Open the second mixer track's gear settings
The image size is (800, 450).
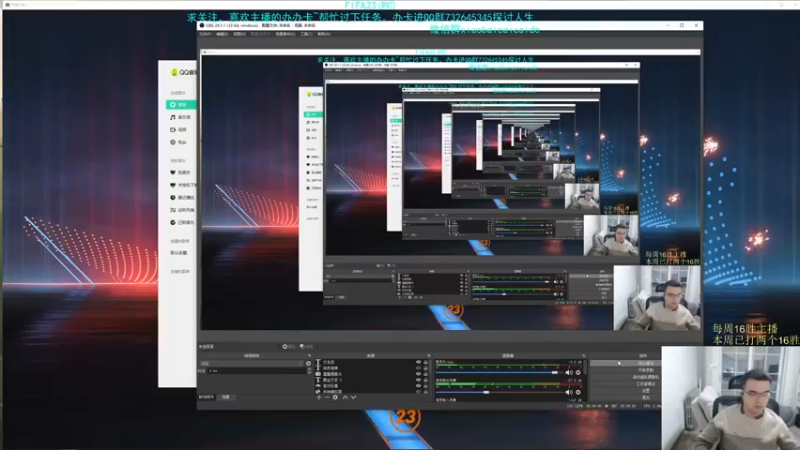coord(578,392)
